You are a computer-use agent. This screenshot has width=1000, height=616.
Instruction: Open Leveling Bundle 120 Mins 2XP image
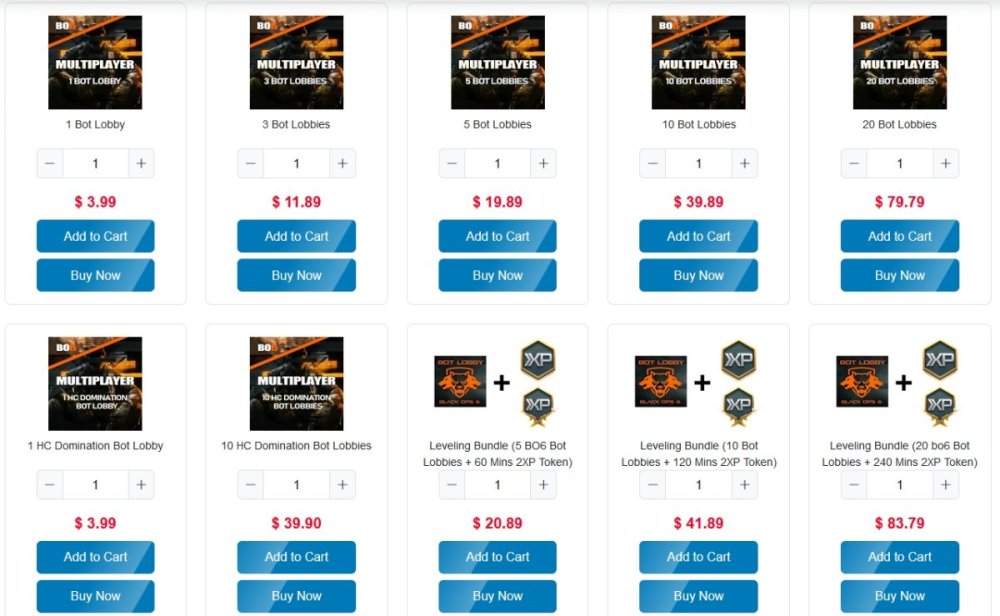click(698, 383)
